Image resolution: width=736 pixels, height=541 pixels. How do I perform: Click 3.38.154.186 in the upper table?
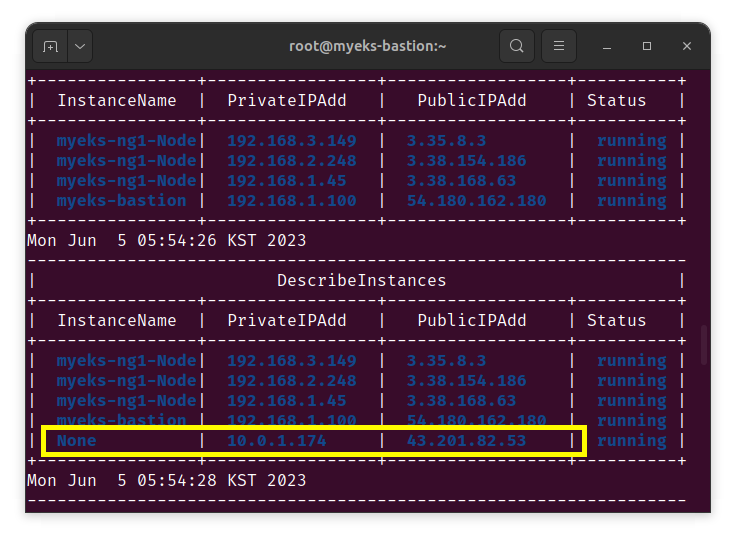(x=466, y=161)
